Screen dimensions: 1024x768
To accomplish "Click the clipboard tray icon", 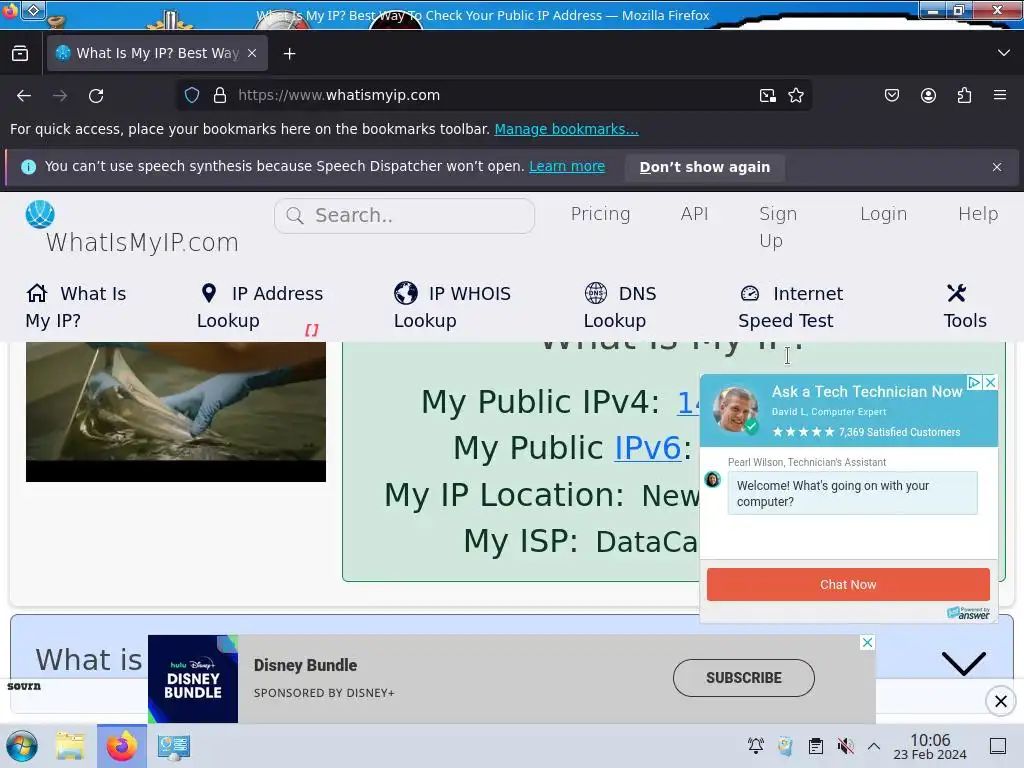I will [x=816, y=746].
